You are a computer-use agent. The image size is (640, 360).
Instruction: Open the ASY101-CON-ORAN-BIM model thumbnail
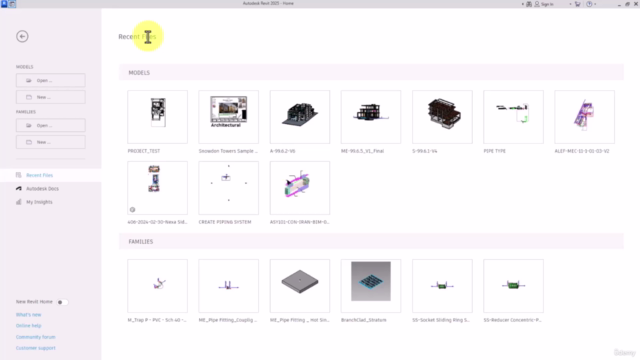coord(300,188)
